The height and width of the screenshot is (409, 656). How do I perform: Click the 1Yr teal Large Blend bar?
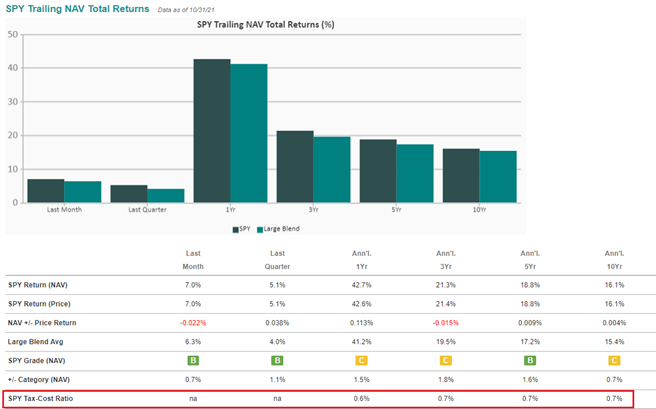pyautogui.click(x=249, y=133)
